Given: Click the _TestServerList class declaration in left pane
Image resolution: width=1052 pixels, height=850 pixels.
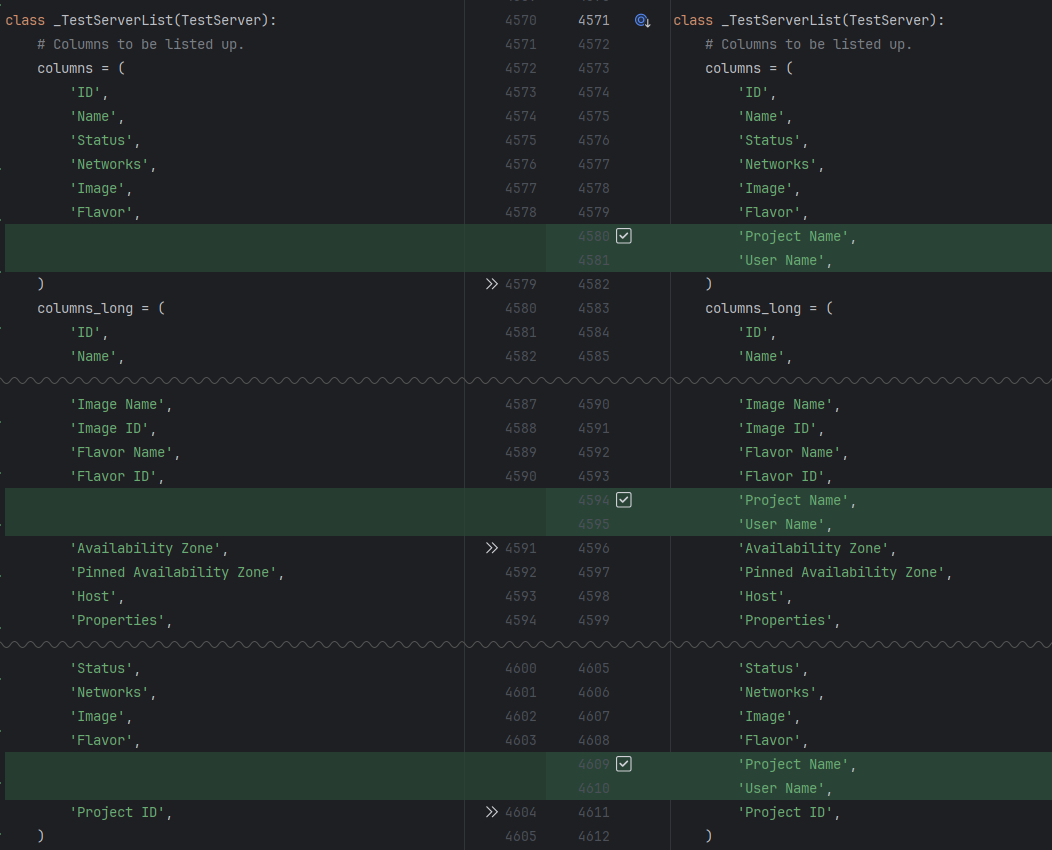Looking at the screenshot, I should (x=140, y=20).
